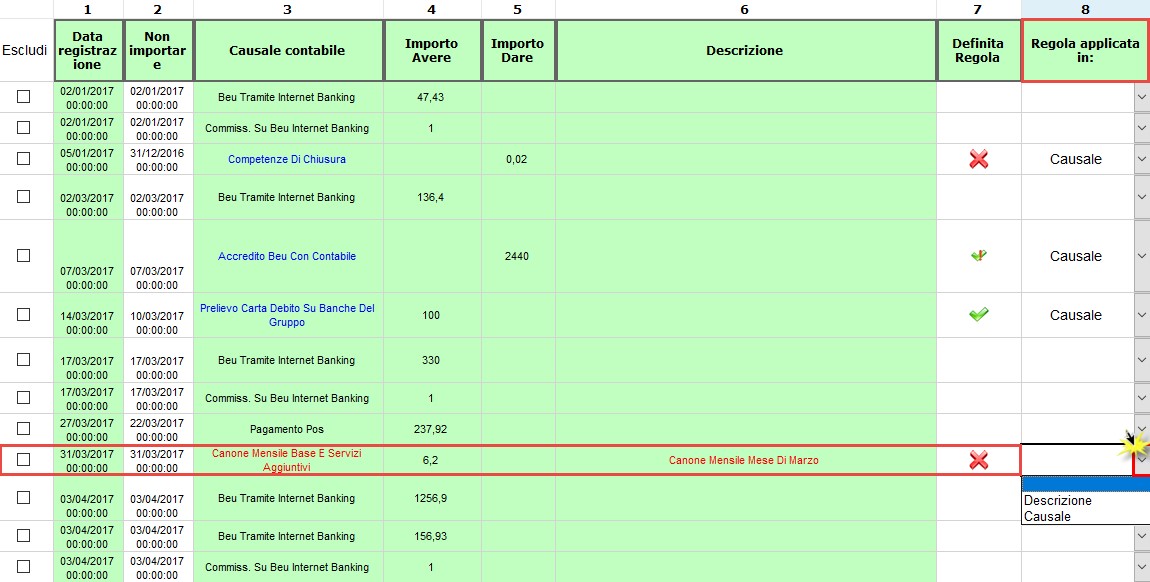
Task: Click the 0,02 Importo Dare value
Action: coord(517,159)
